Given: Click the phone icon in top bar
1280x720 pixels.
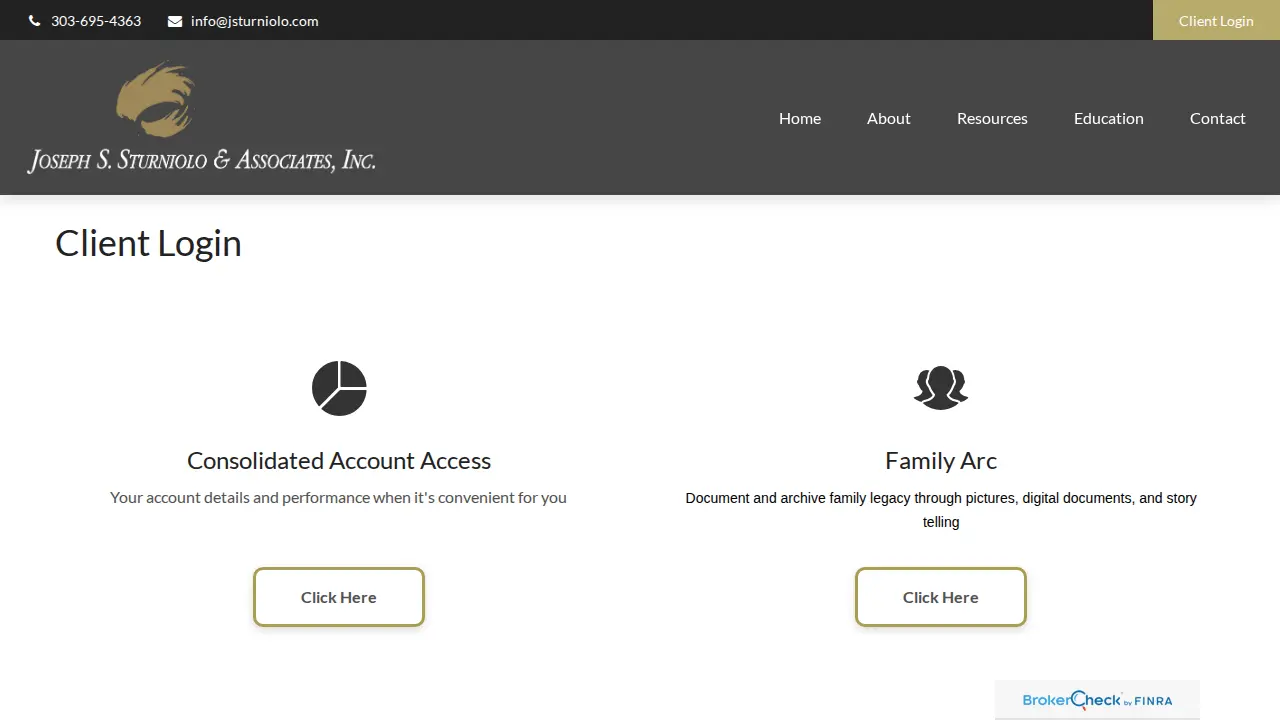Looking at the screenshot, I should point(35,21).
